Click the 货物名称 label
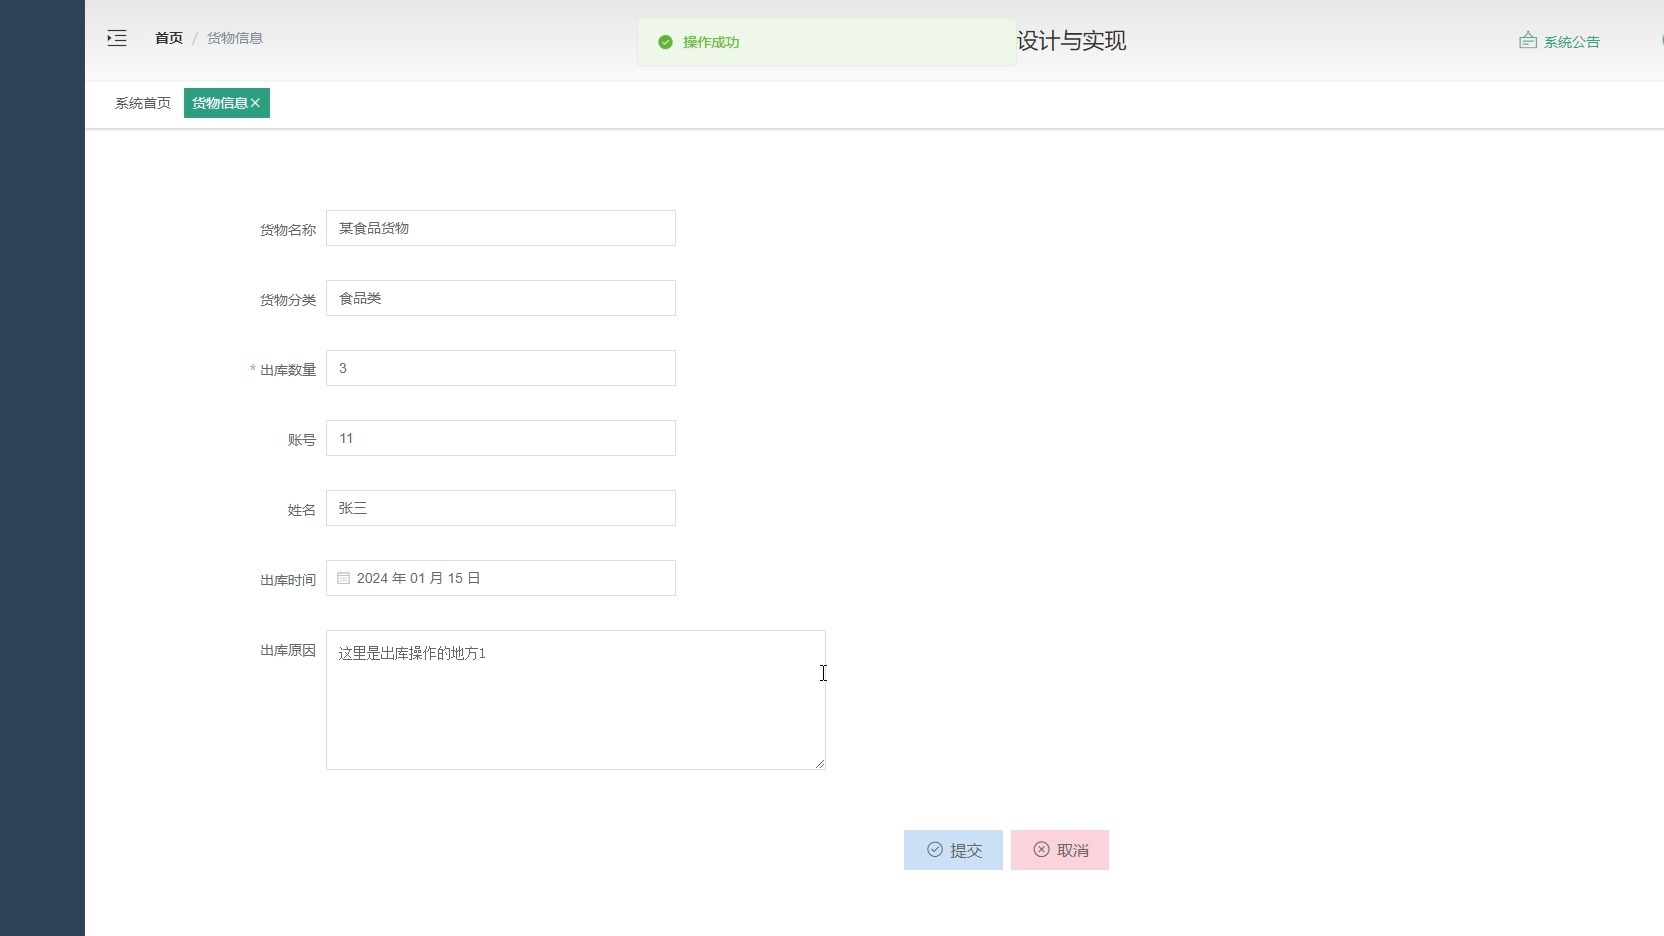 [288, 230]
